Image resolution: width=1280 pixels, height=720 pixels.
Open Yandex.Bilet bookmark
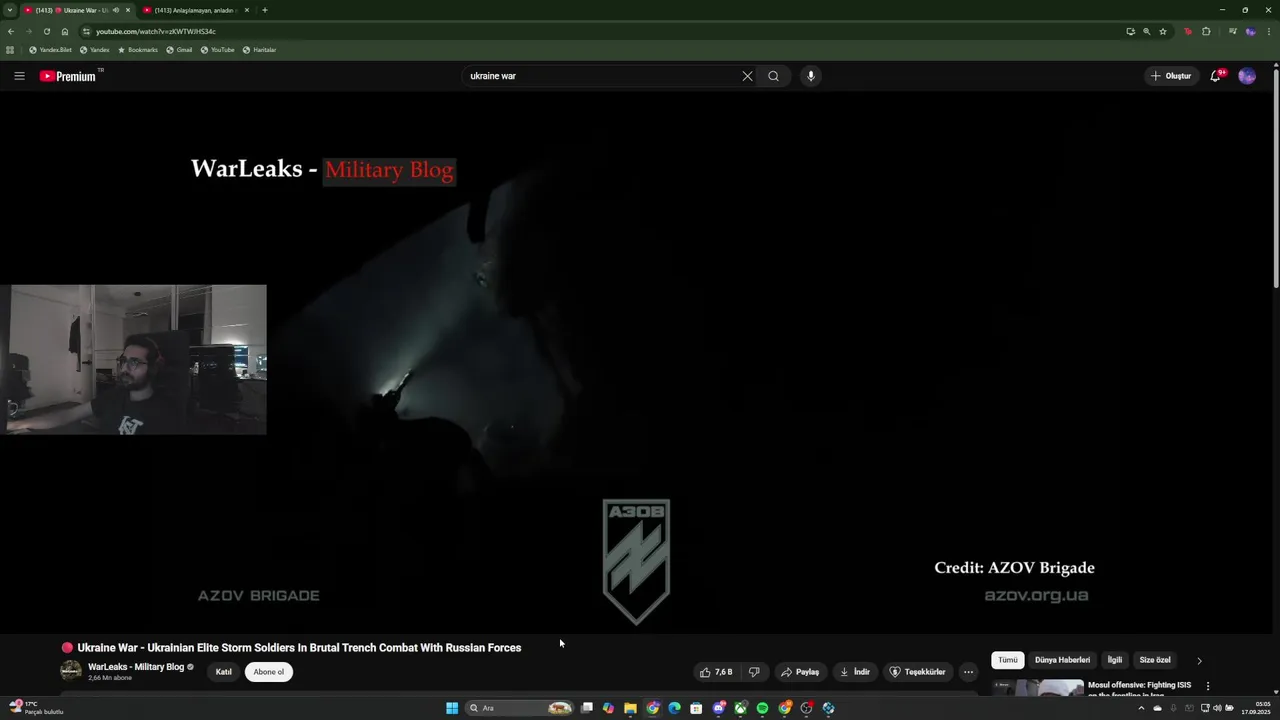point(50,50)
